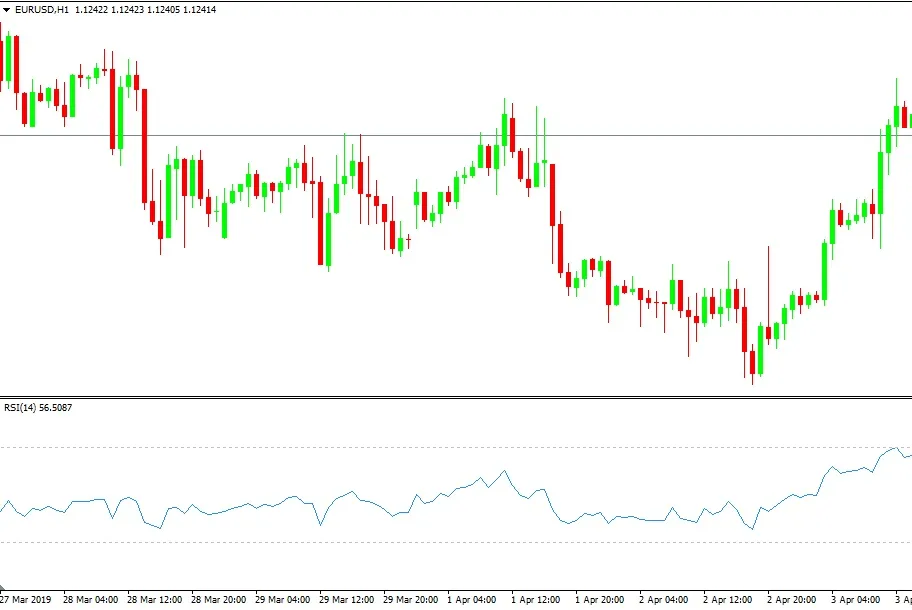Click the 1 Apr 04:00 time label

[472, 600]
